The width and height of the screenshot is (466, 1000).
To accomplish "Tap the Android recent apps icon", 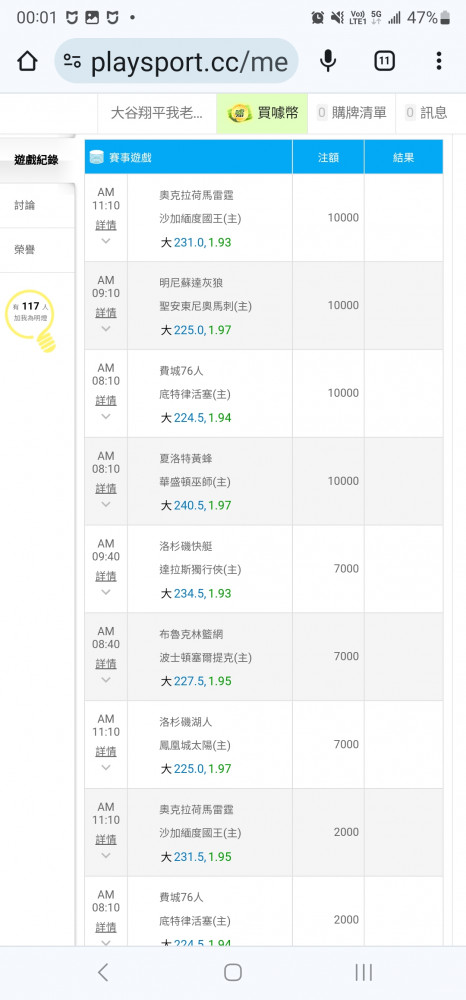I will click(x=363, y=972).
